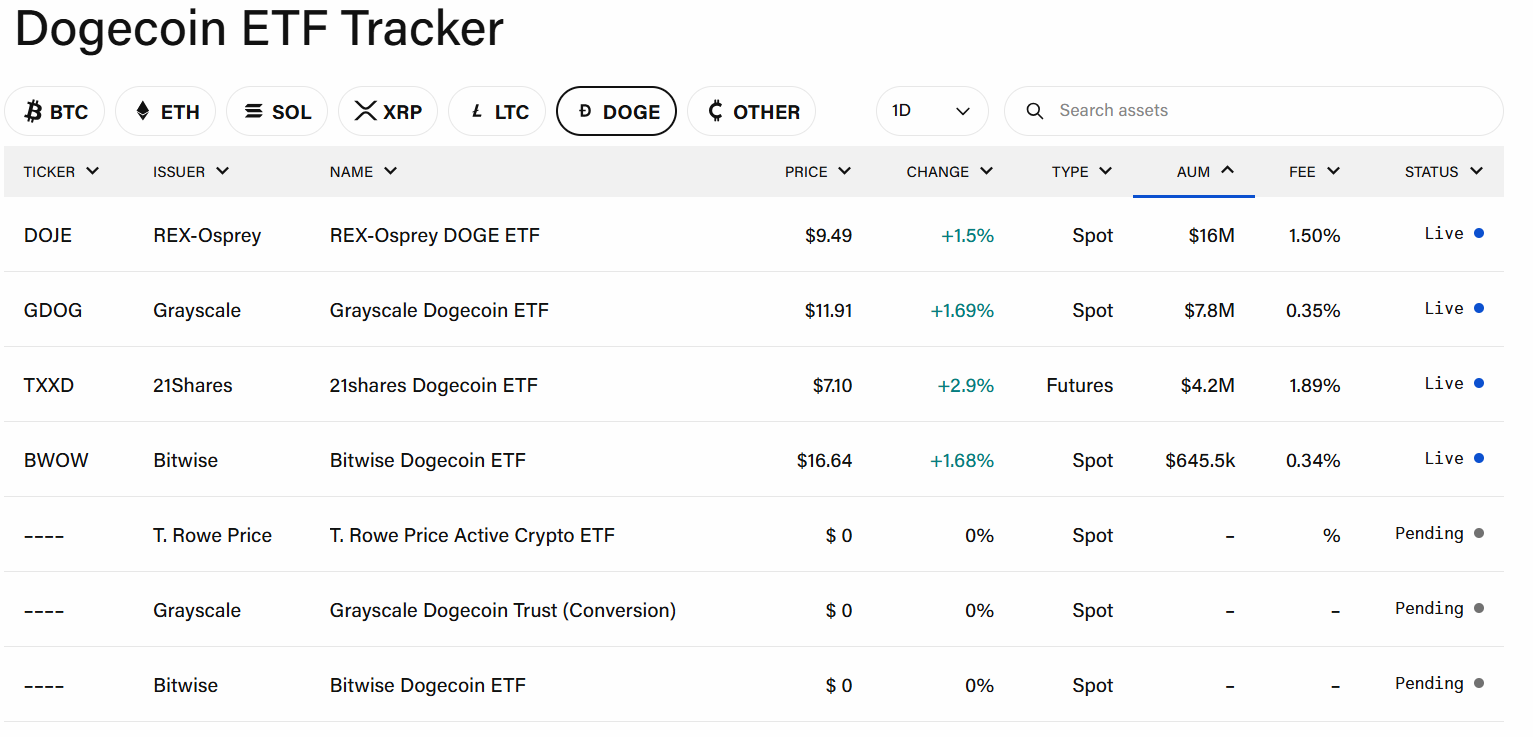Click Pending status in Grayscale Dogecoin Trust row
The height and width of the screenshot is (737, 1533).
click(1440, 609)
